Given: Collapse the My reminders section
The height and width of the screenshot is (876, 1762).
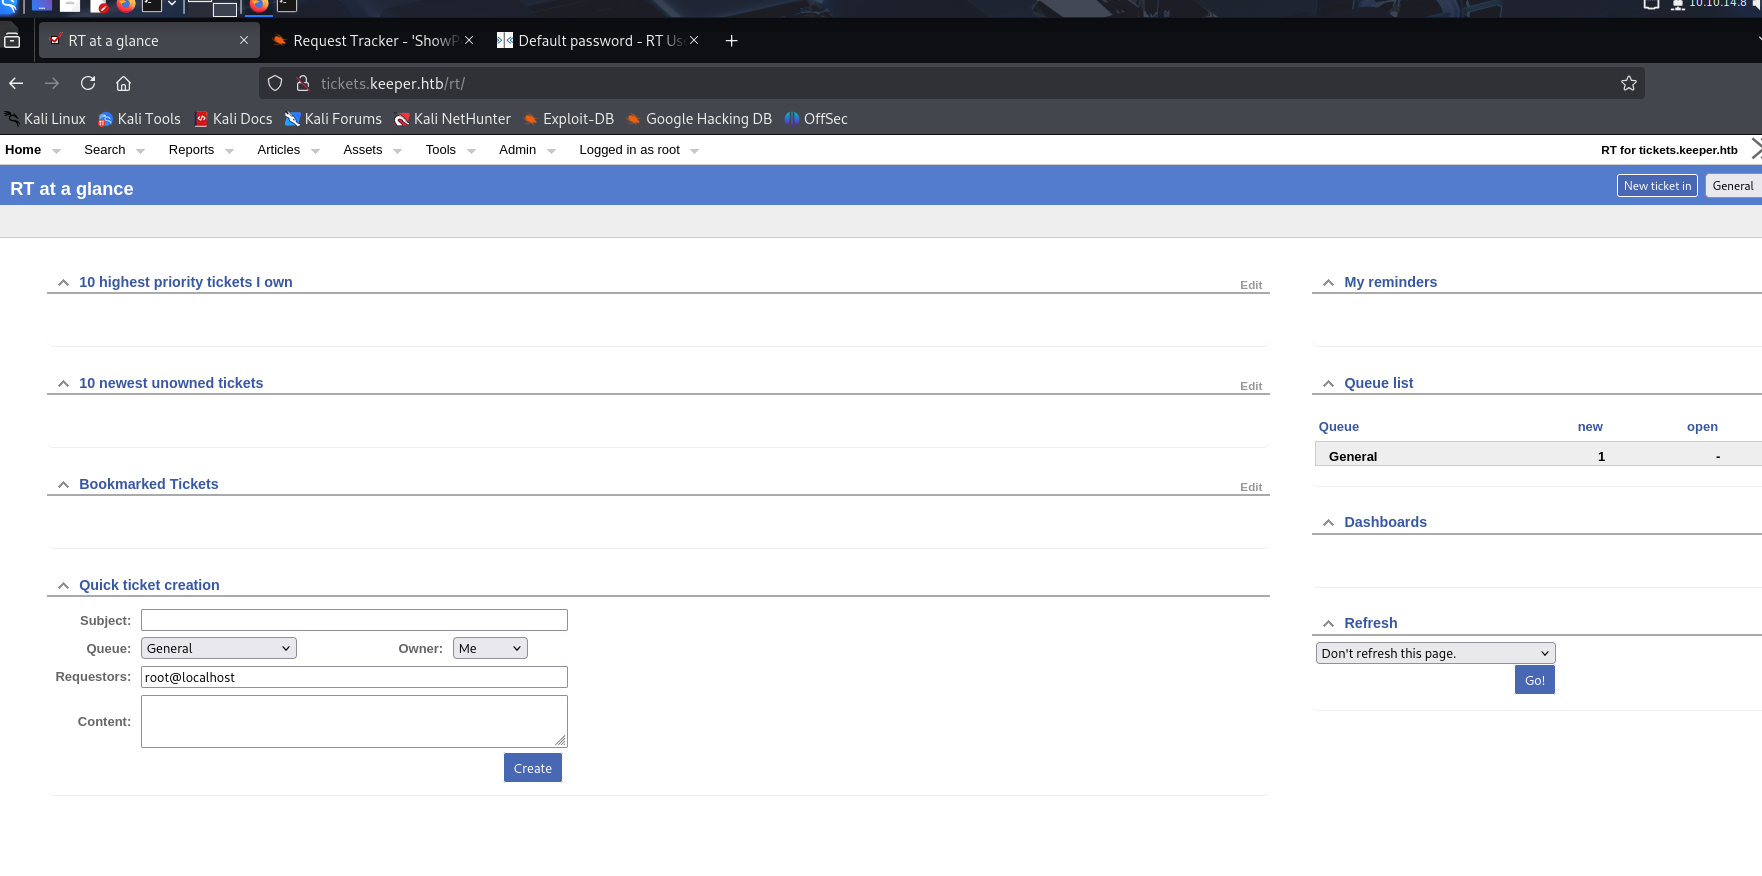Looking at the screenshot, I should (1328, 283).
